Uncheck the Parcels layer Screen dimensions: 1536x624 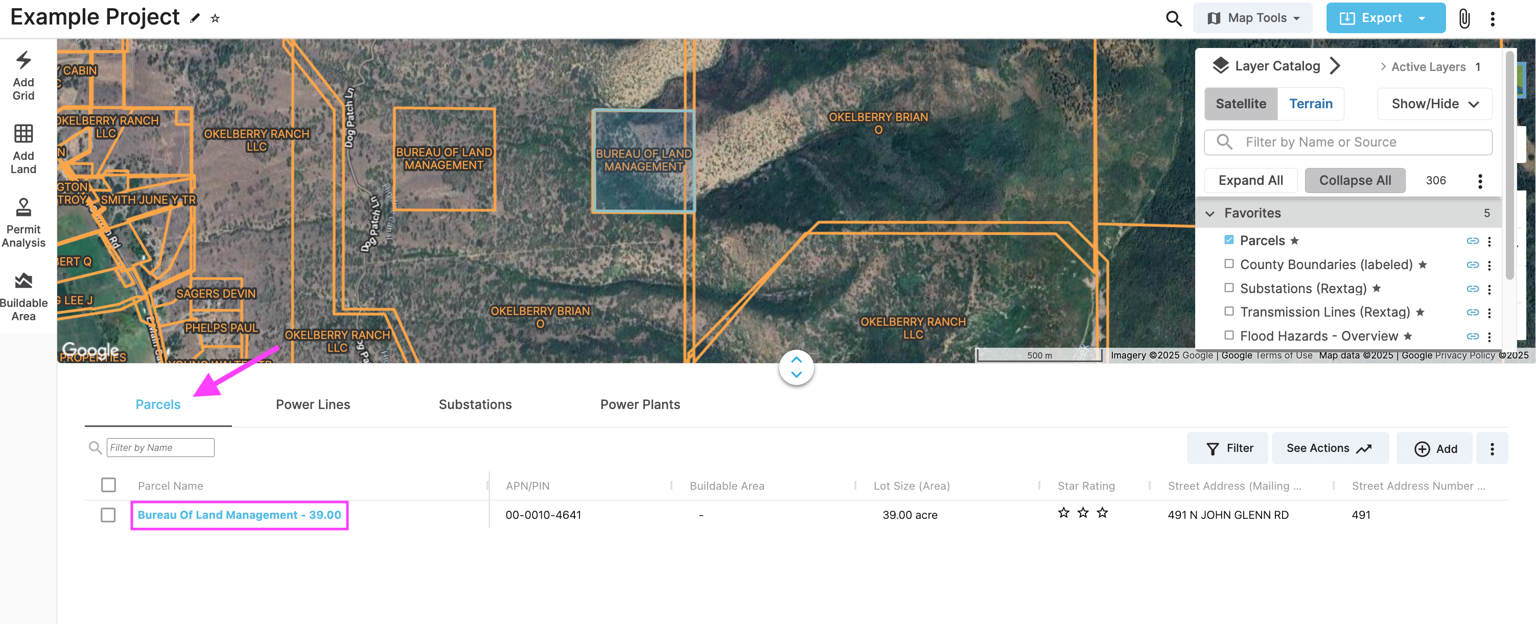[1229, 240]
